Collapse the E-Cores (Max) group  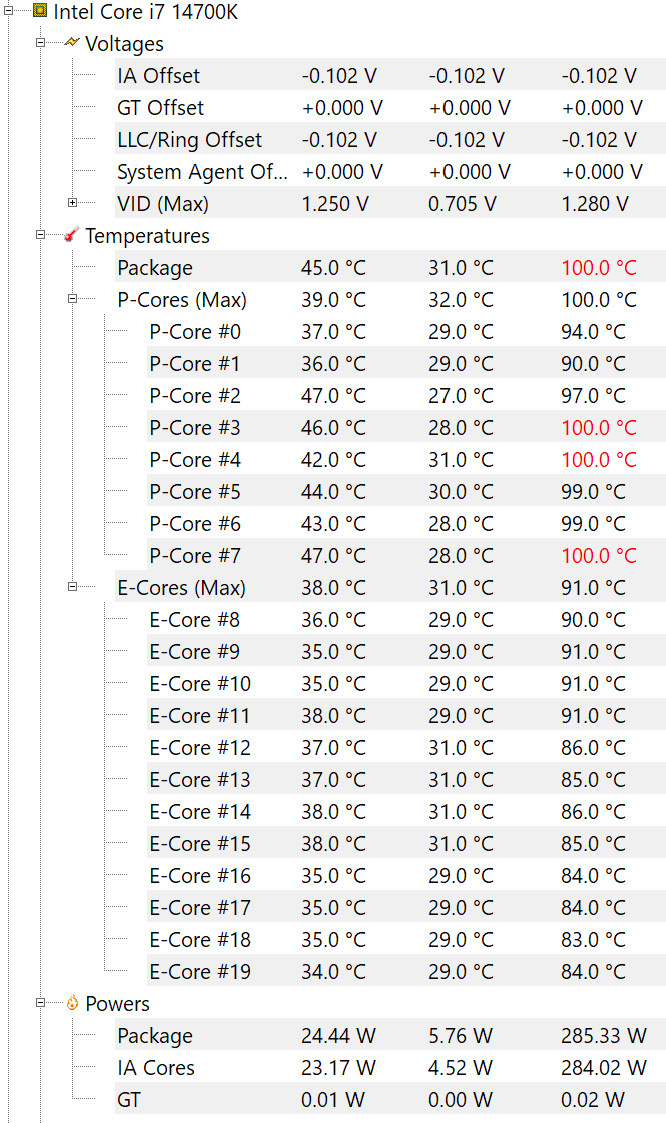click(73, 587)
